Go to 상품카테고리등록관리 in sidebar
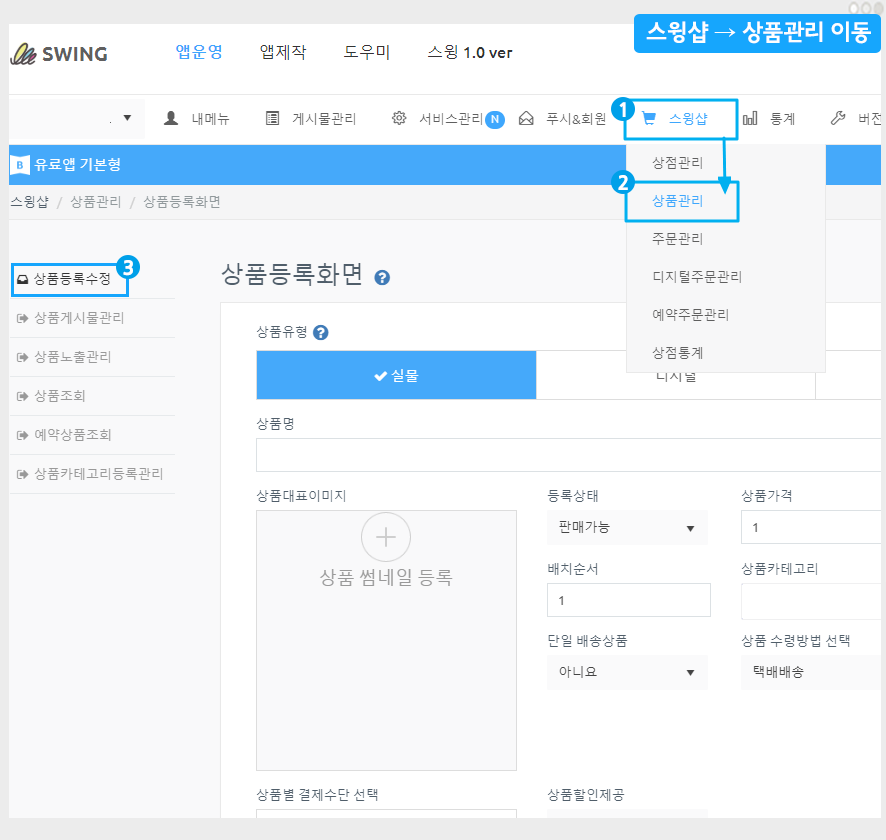Screen dimensions: 886x840 [x=98, y=474]
